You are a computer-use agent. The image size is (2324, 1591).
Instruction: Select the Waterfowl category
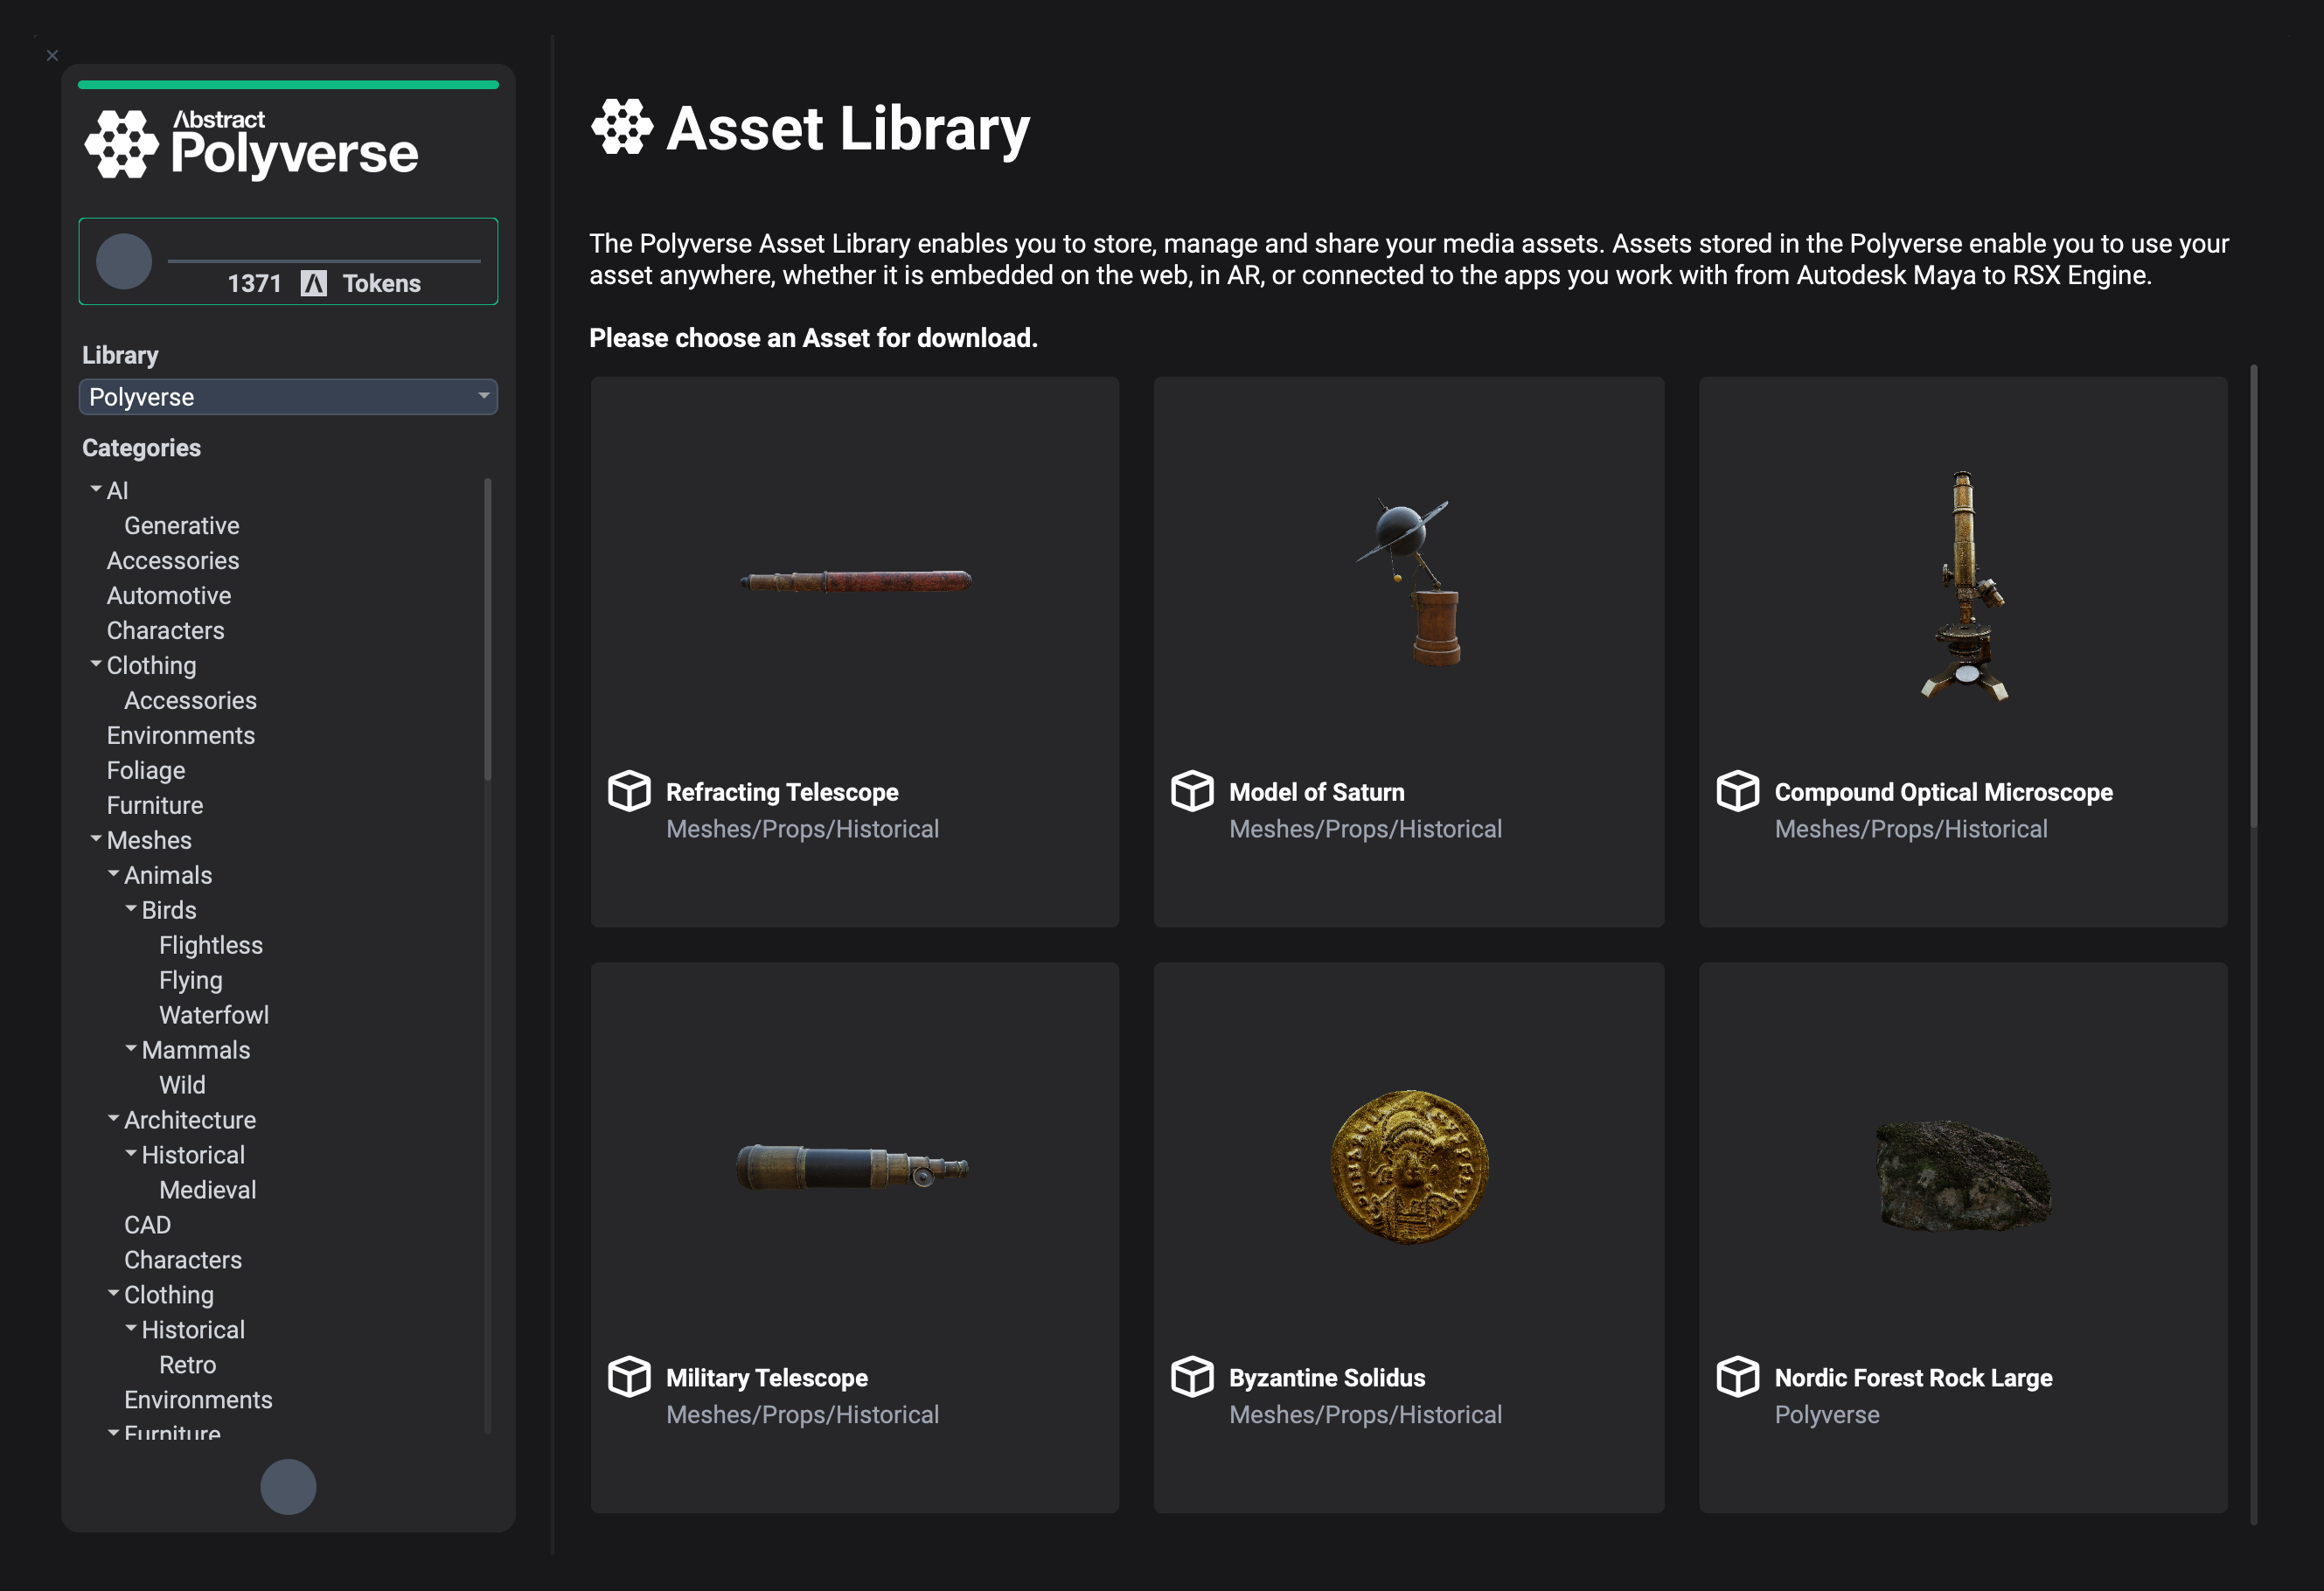[x=214, y=1015]
